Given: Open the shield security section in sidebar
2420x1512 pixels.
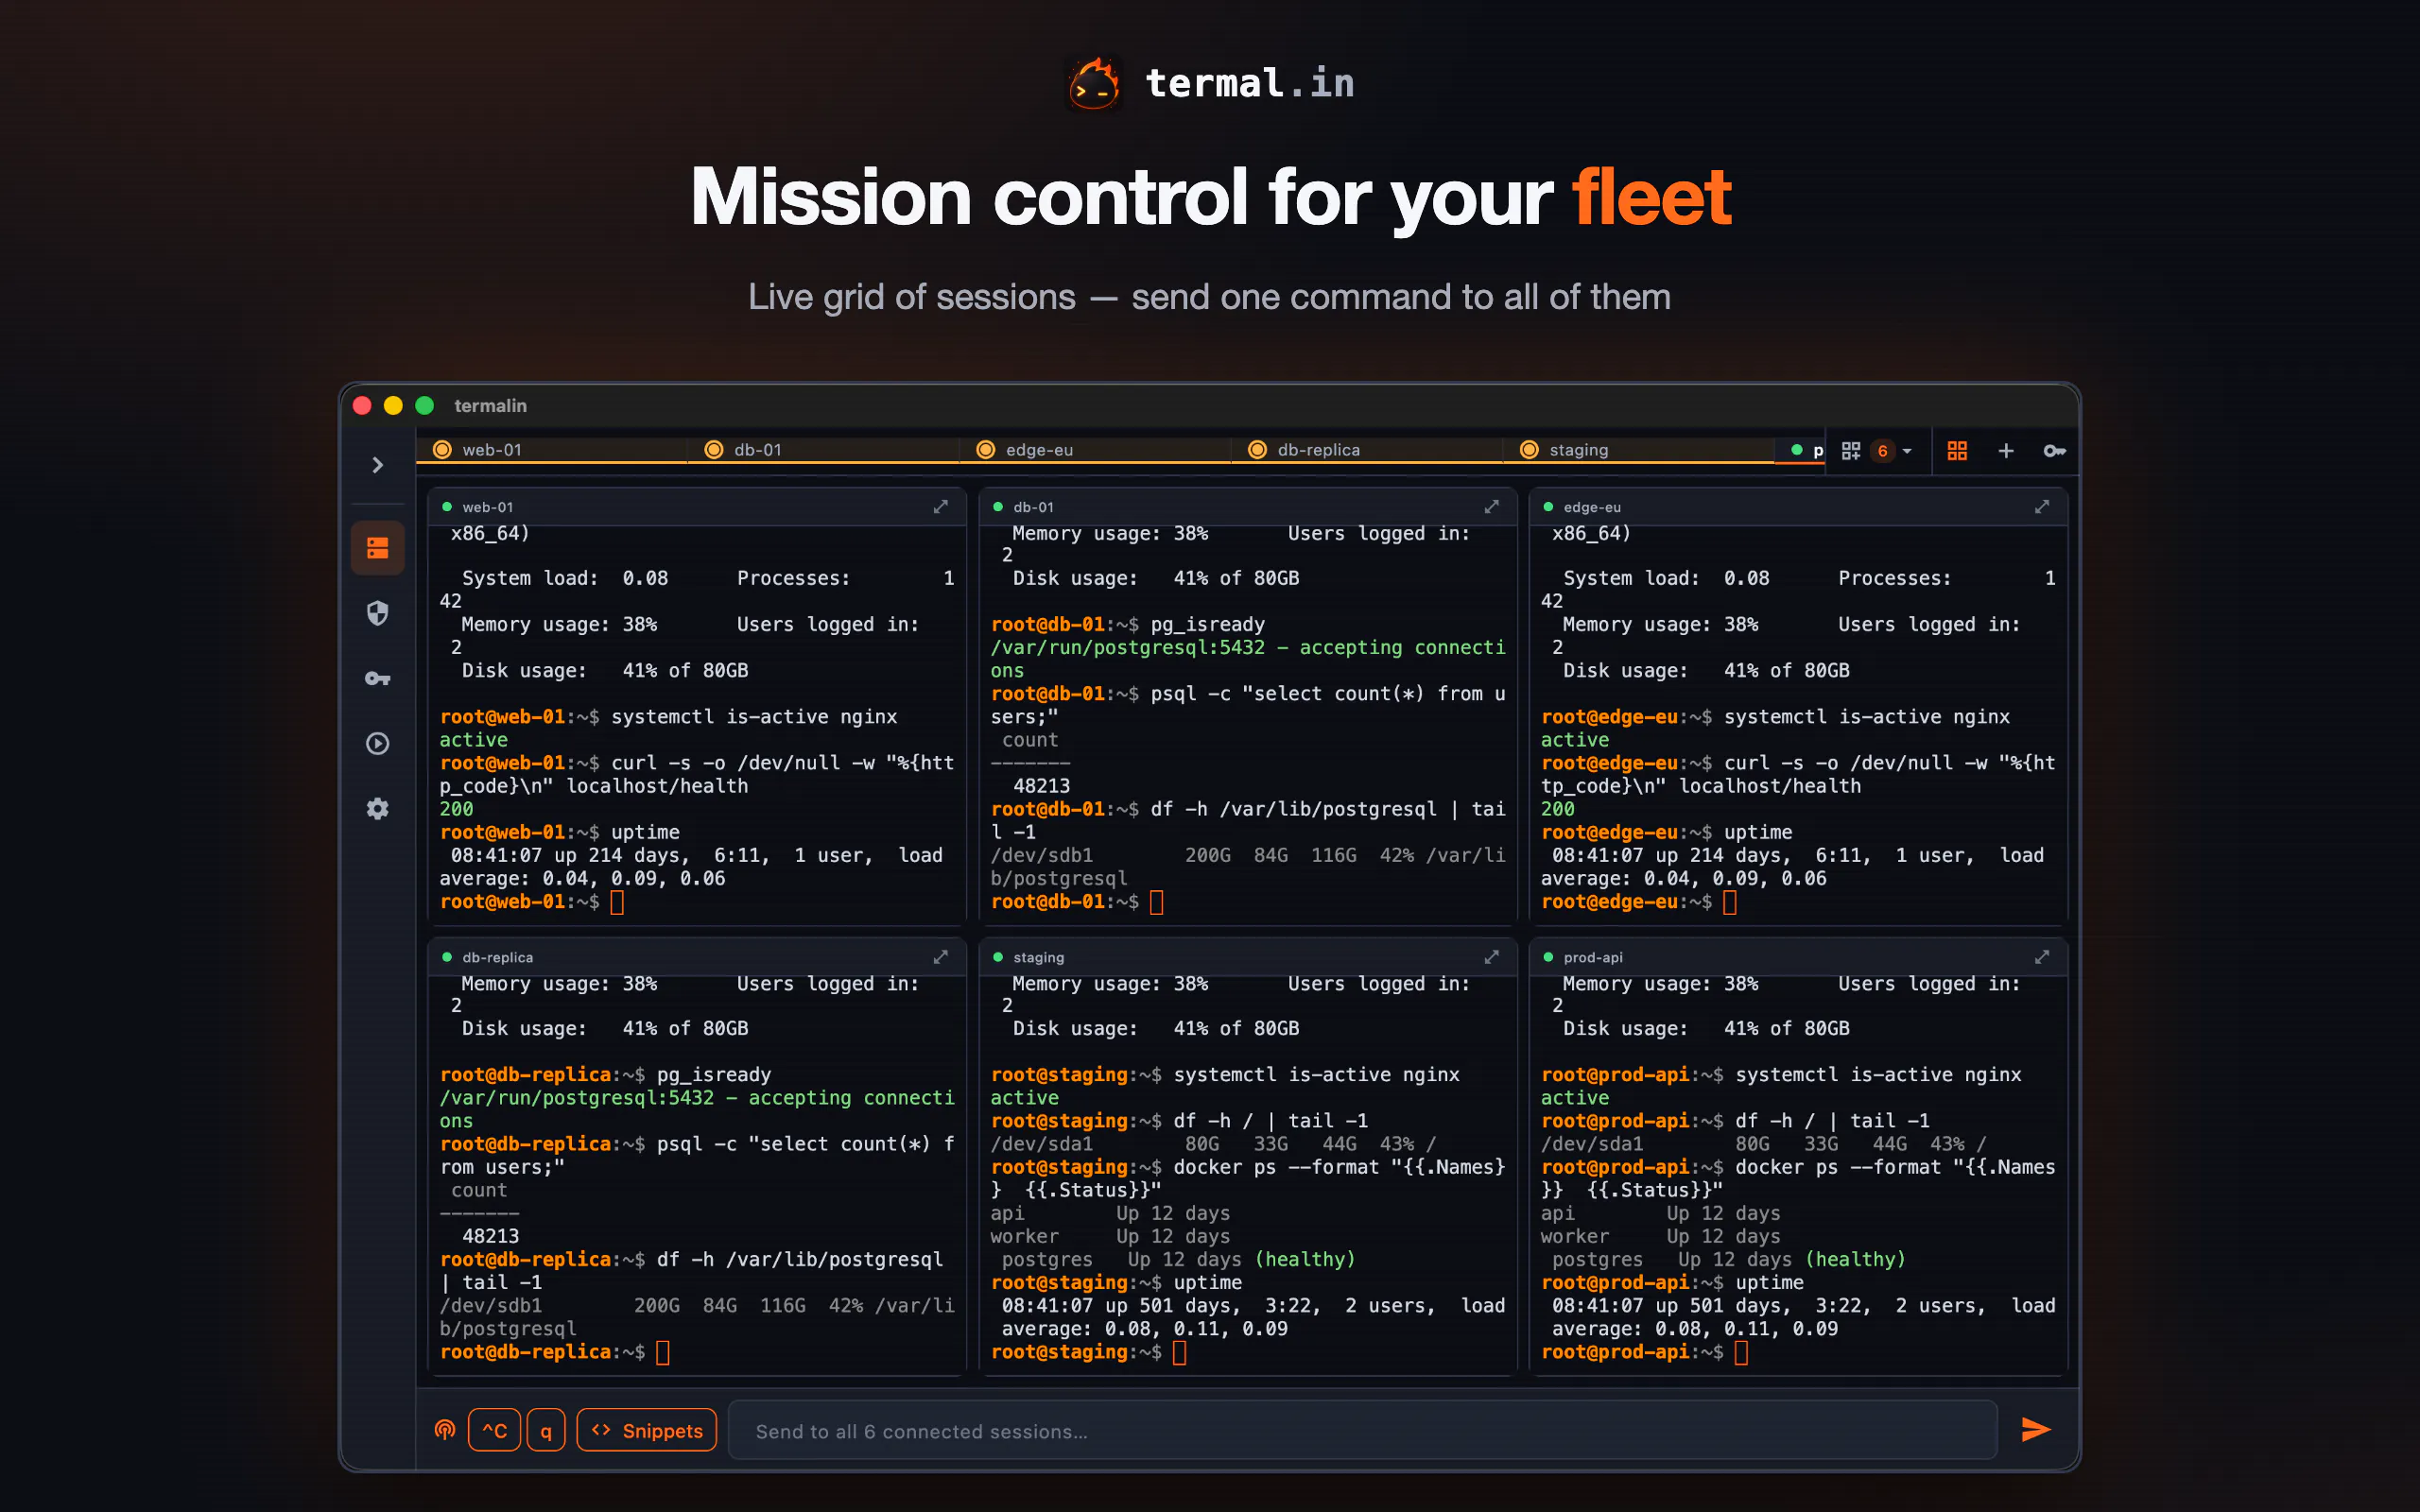Looking at the screenshot, I should tap(377, 613).
